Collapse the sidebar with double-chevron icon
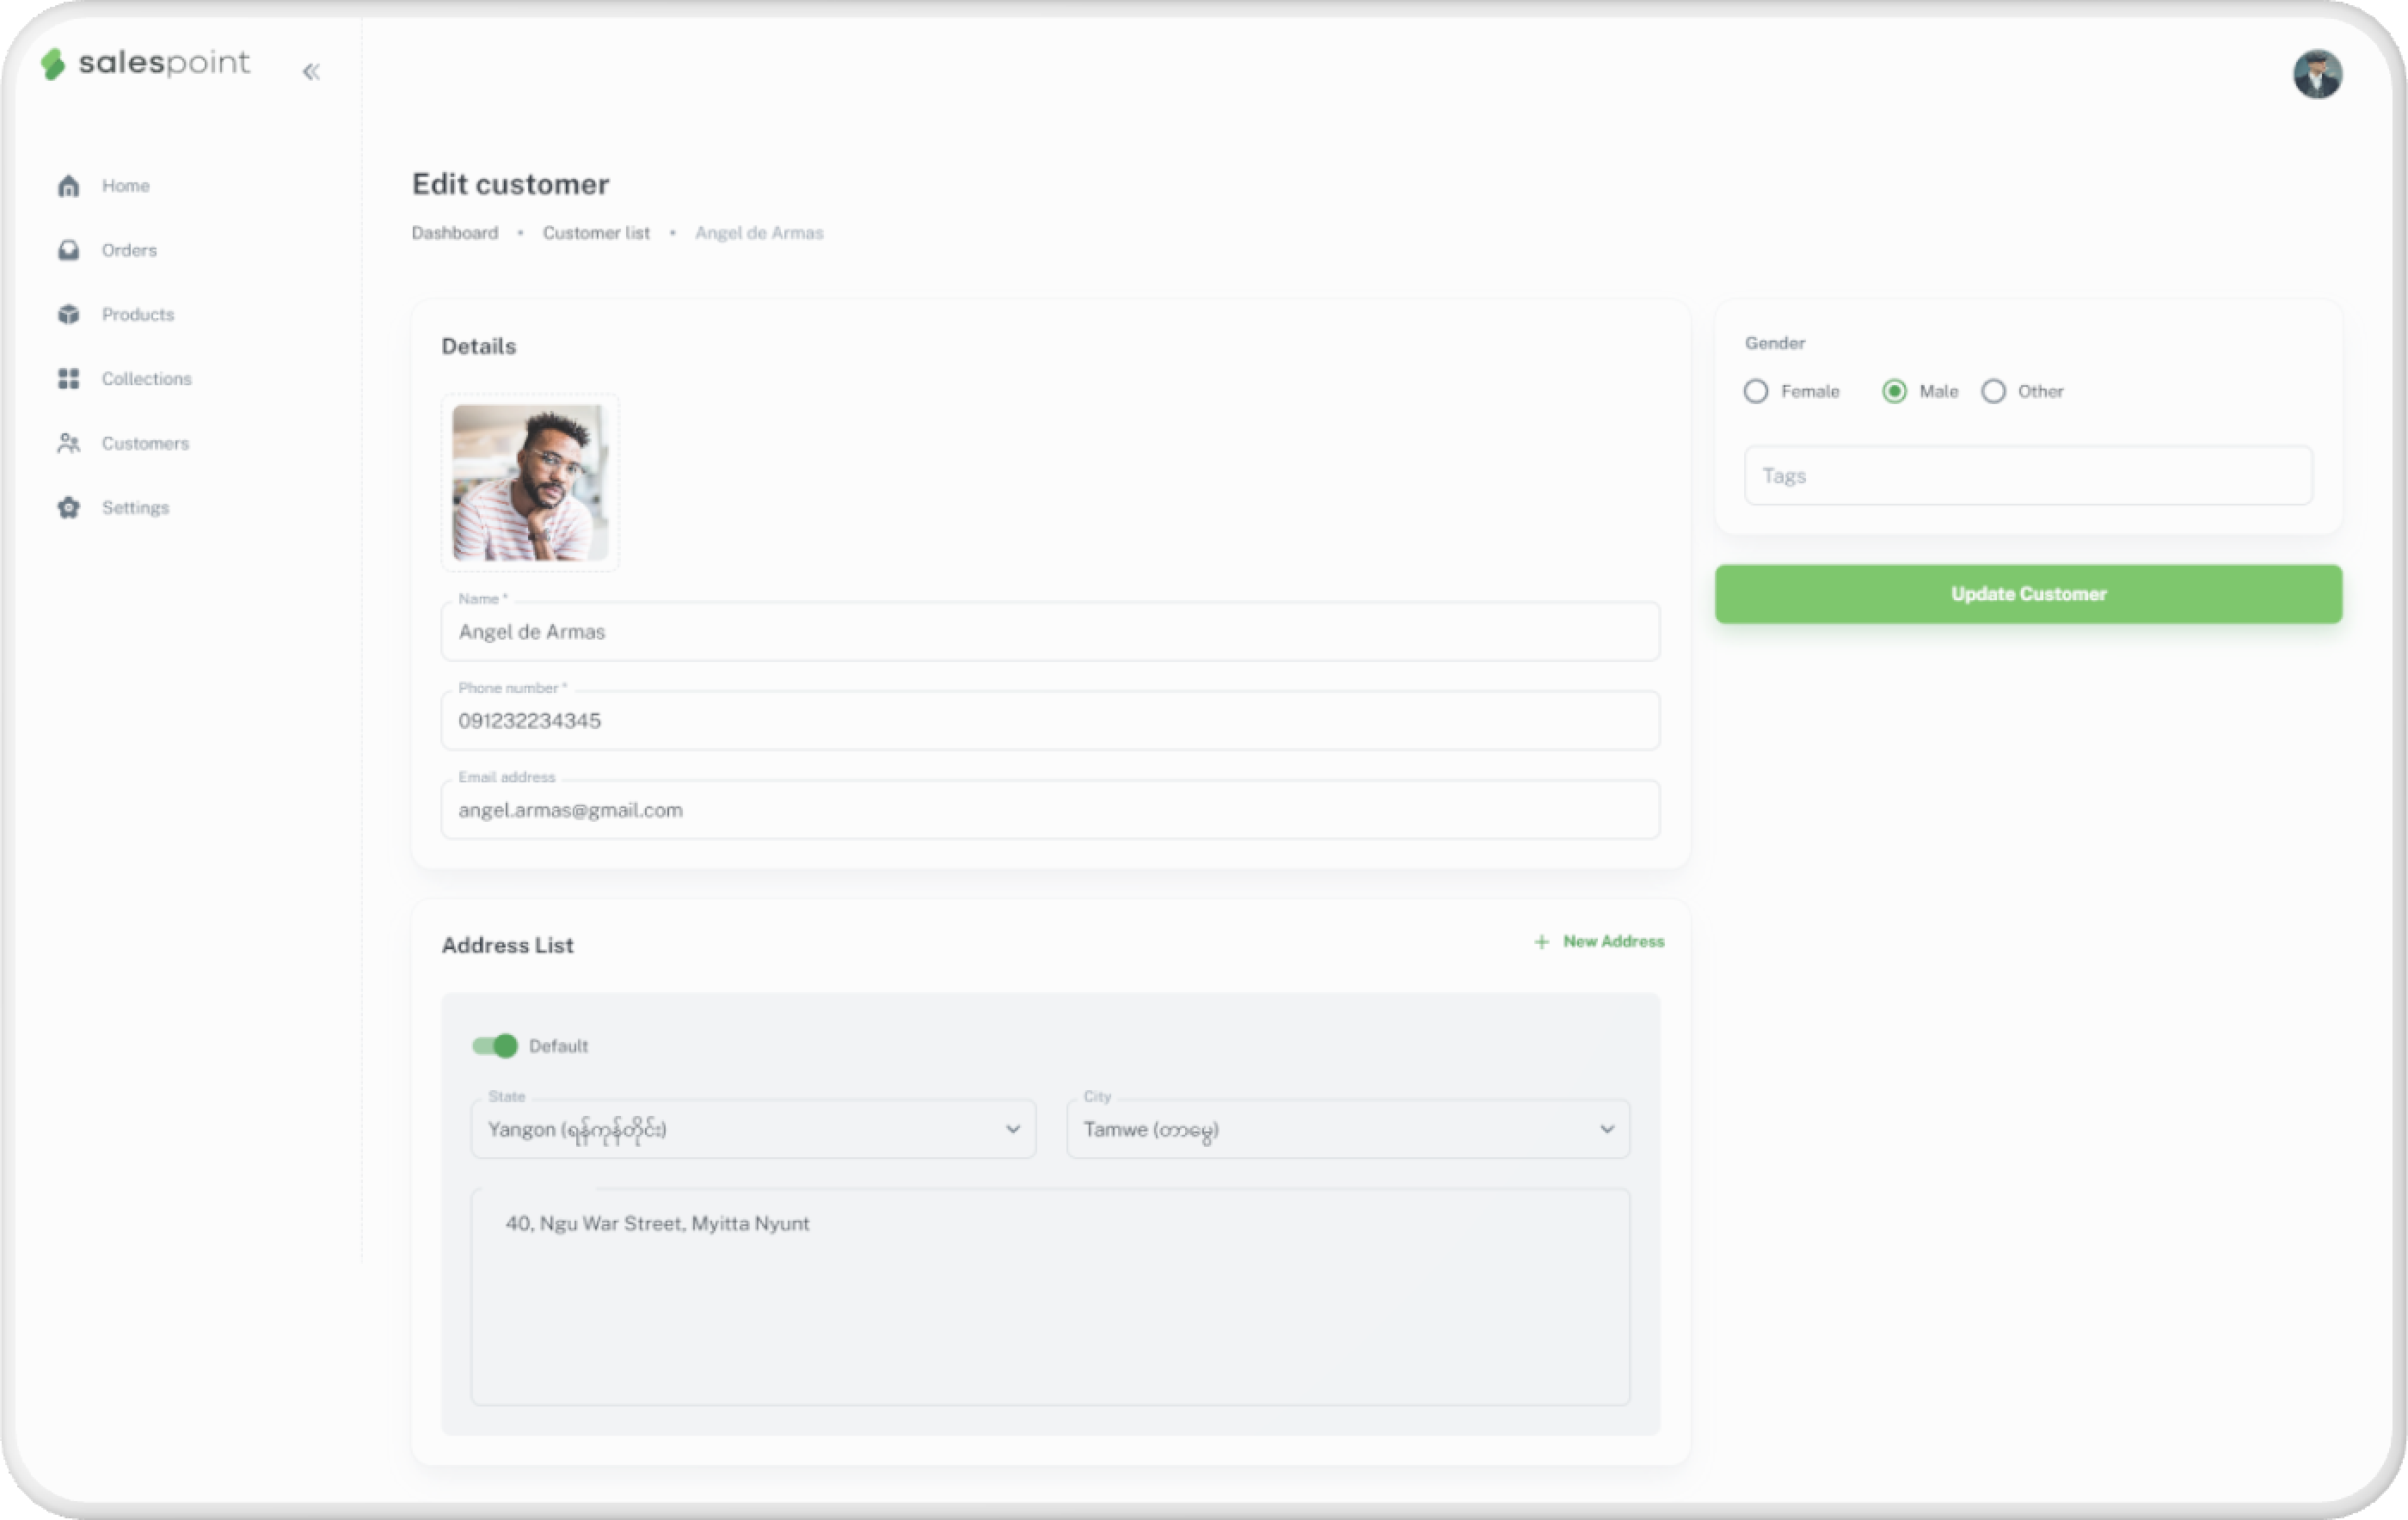2408x1520 pixels. 311,71
